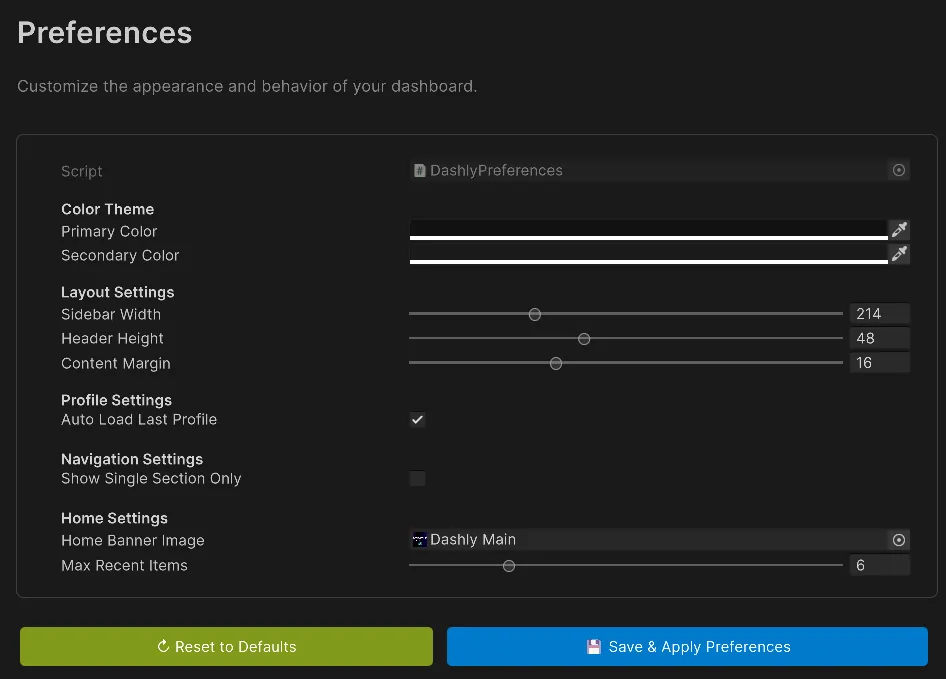This screenshot has height=679, width=946.
Task: Click the eyedropper next to Primary Color
Action: (898, 229)
